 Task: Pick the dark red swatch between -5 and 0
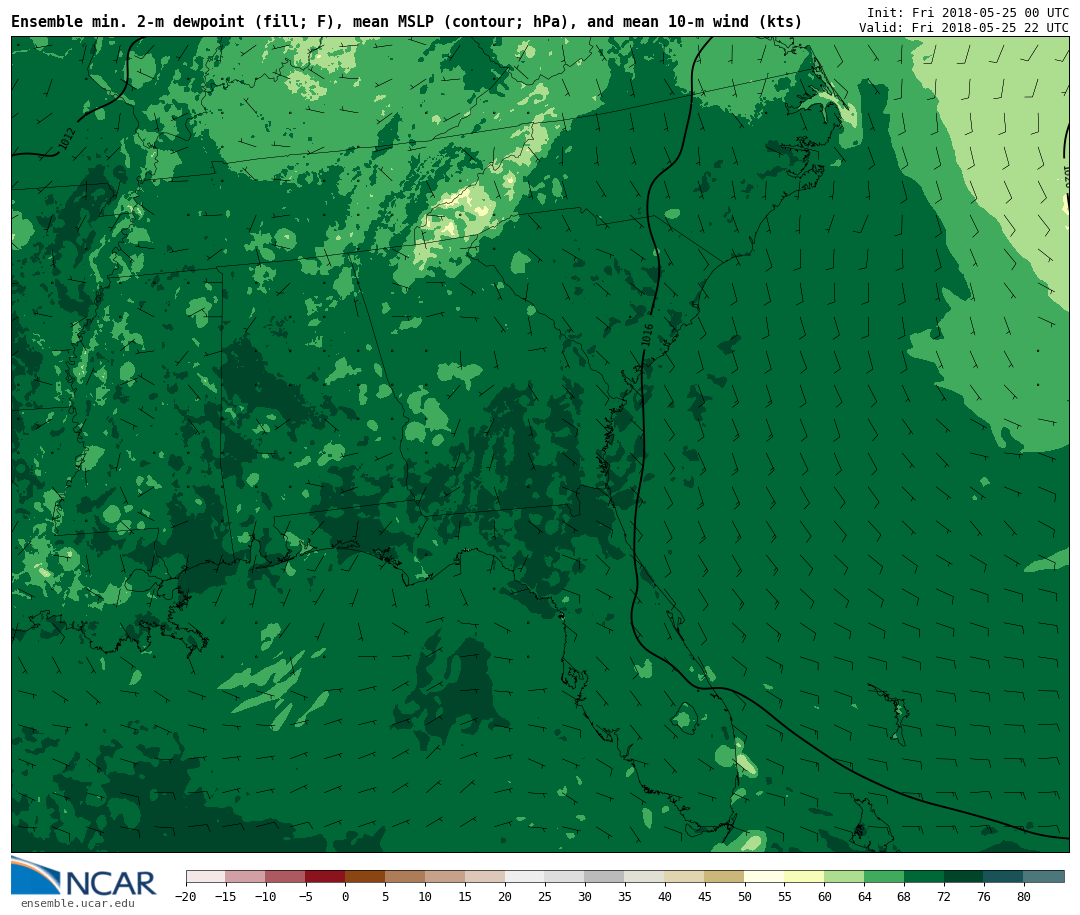point(325,877)
